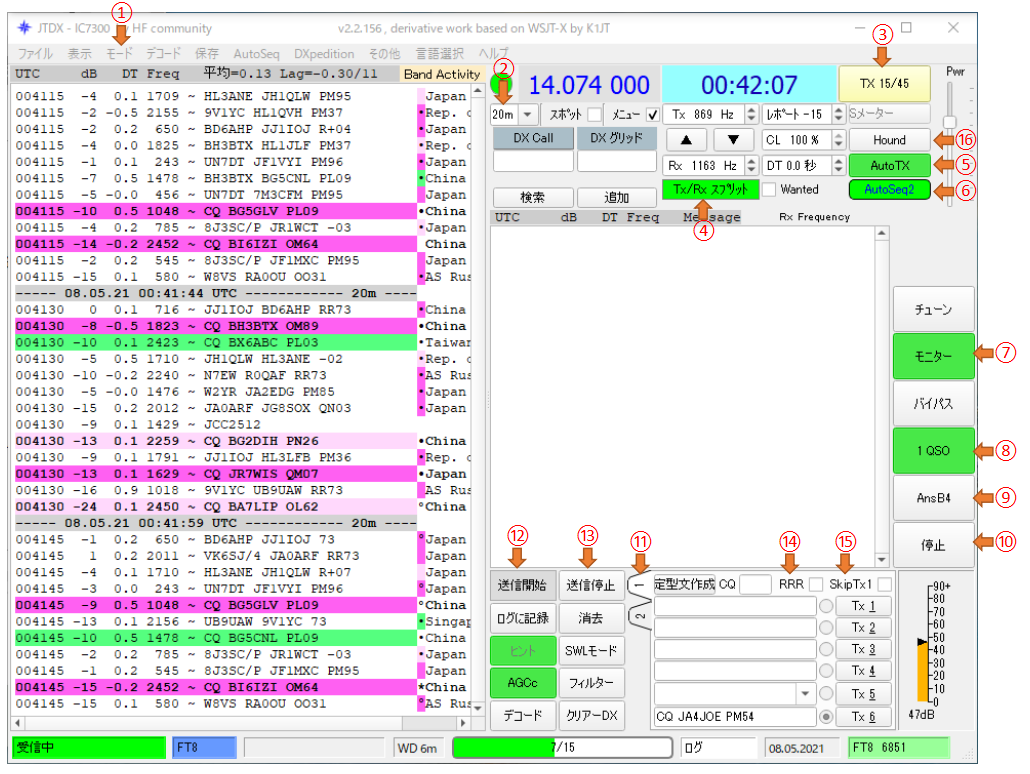
Task: Toggle the RRR checkbox
Action: point(816,584)
